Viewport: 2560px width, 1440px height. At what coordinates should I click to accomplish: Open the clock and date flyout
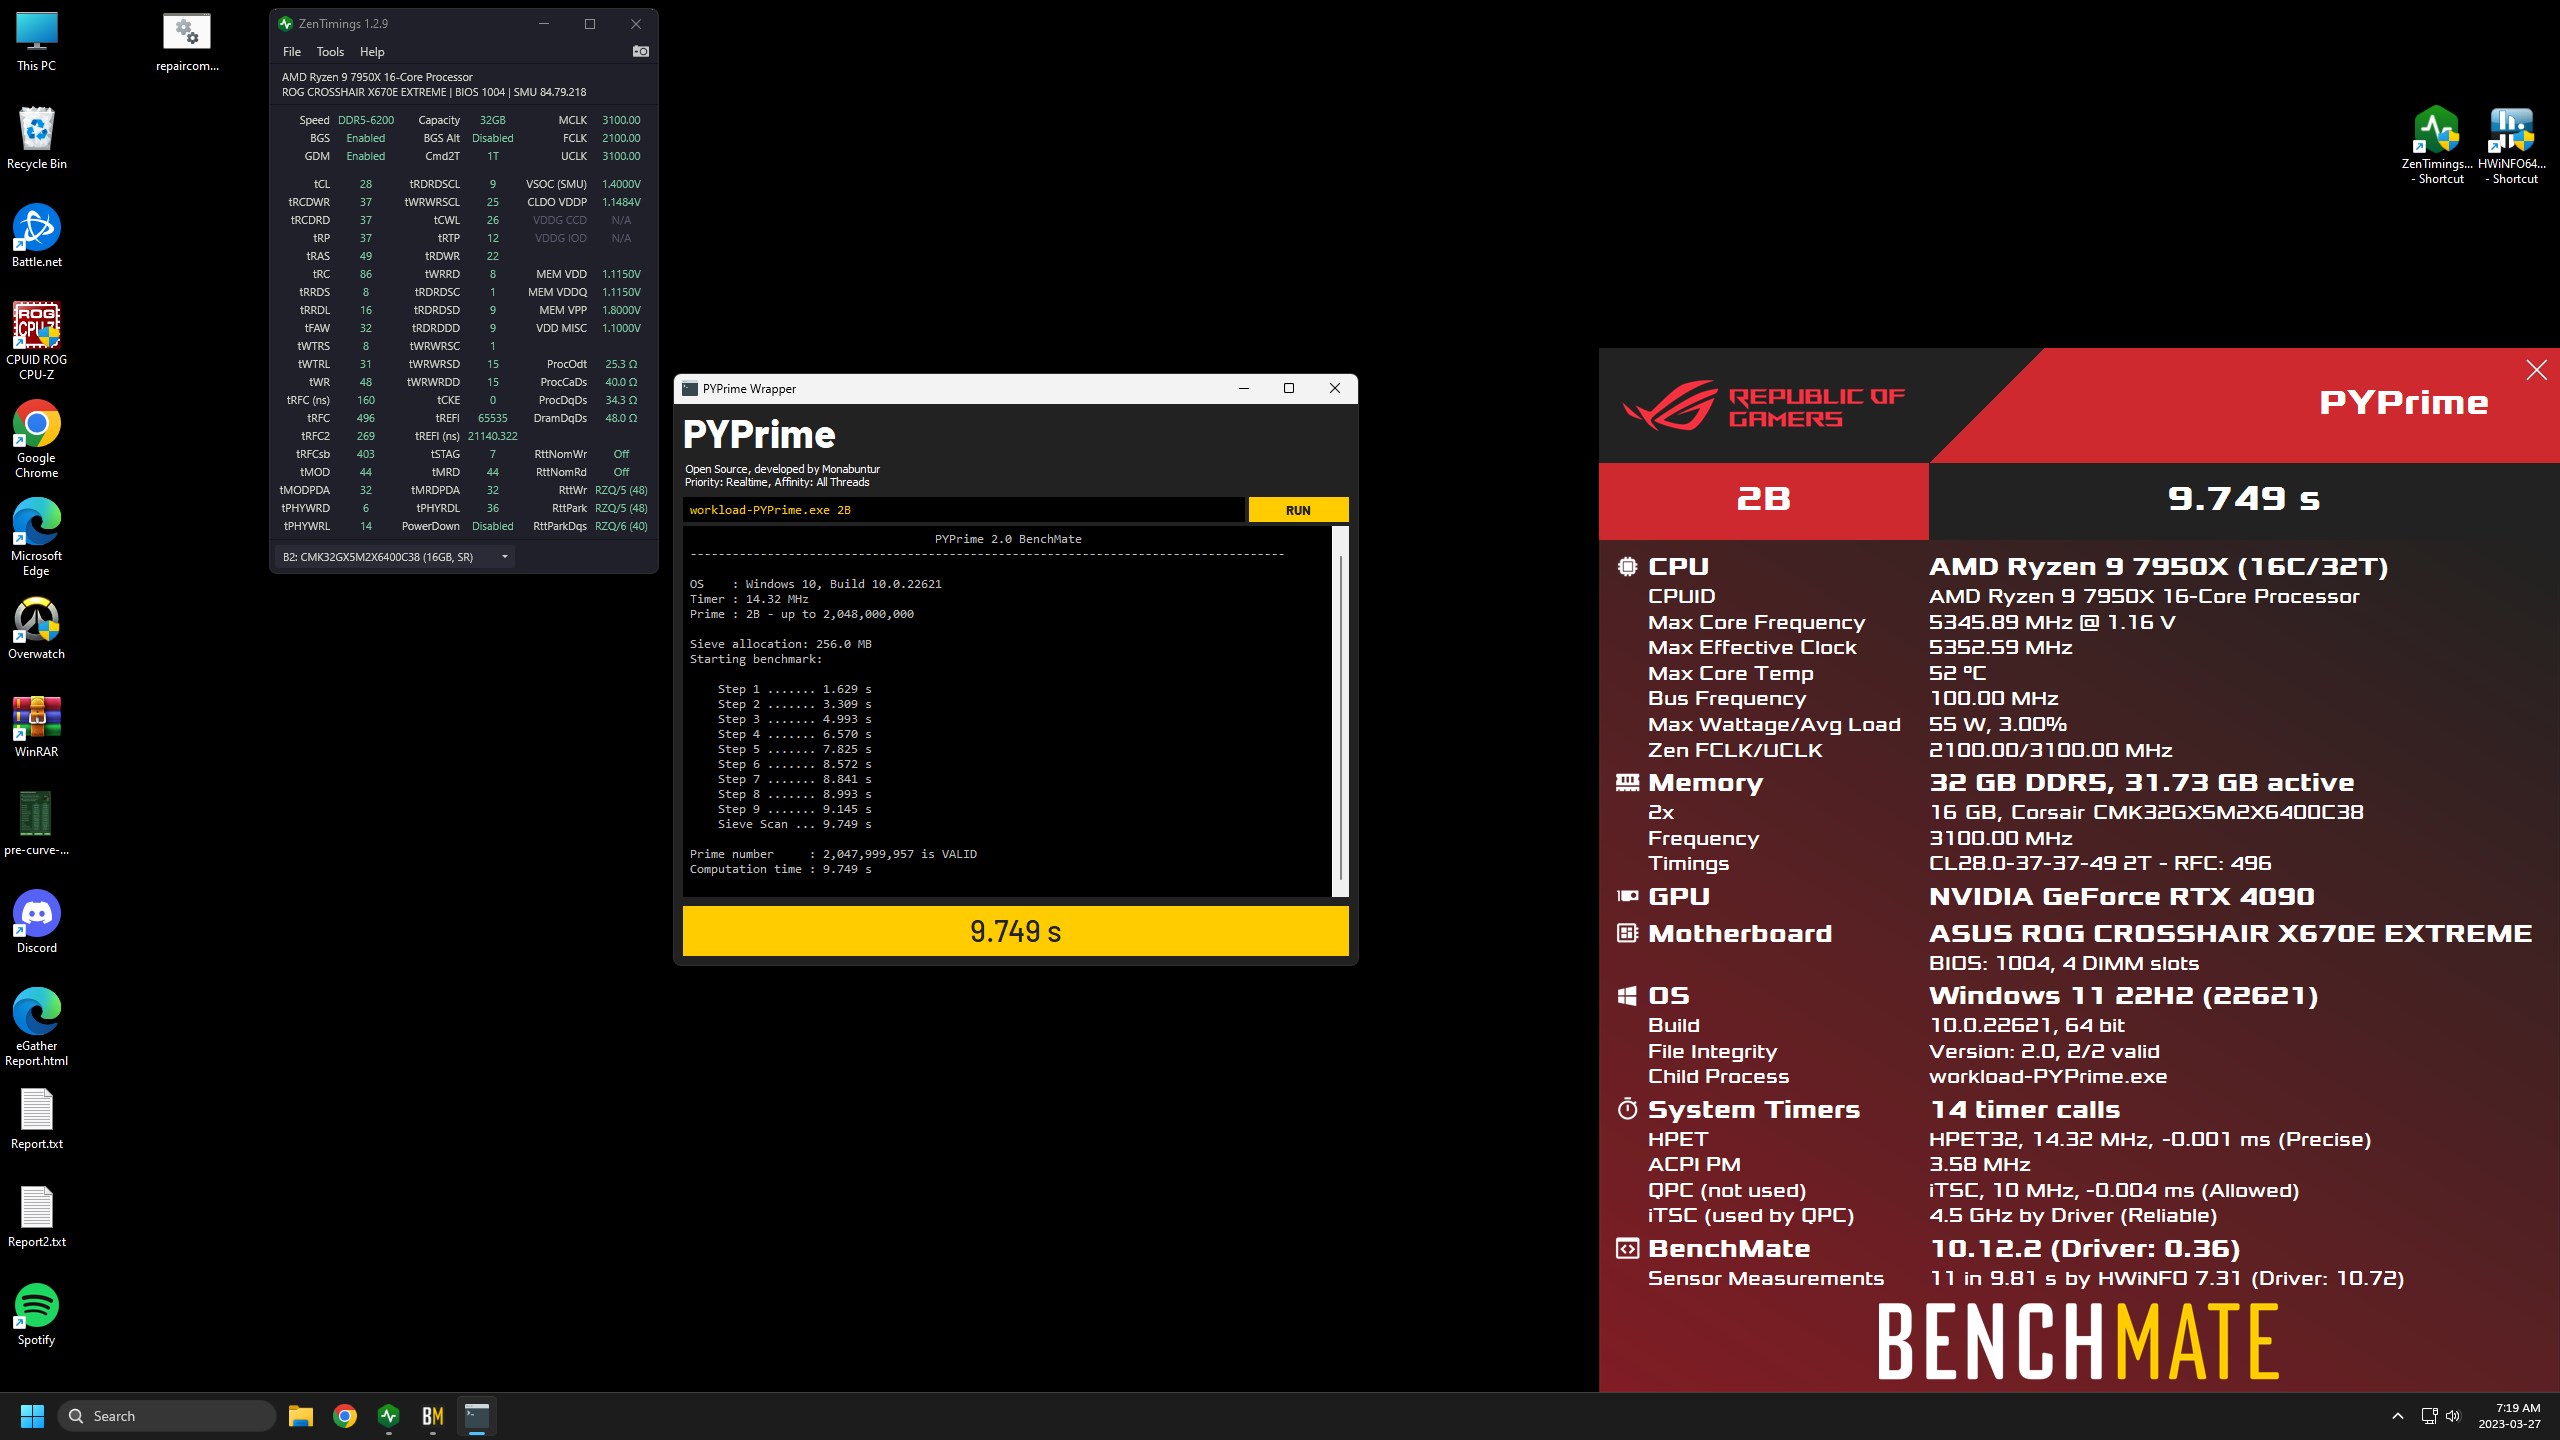coord(2511,1416)
